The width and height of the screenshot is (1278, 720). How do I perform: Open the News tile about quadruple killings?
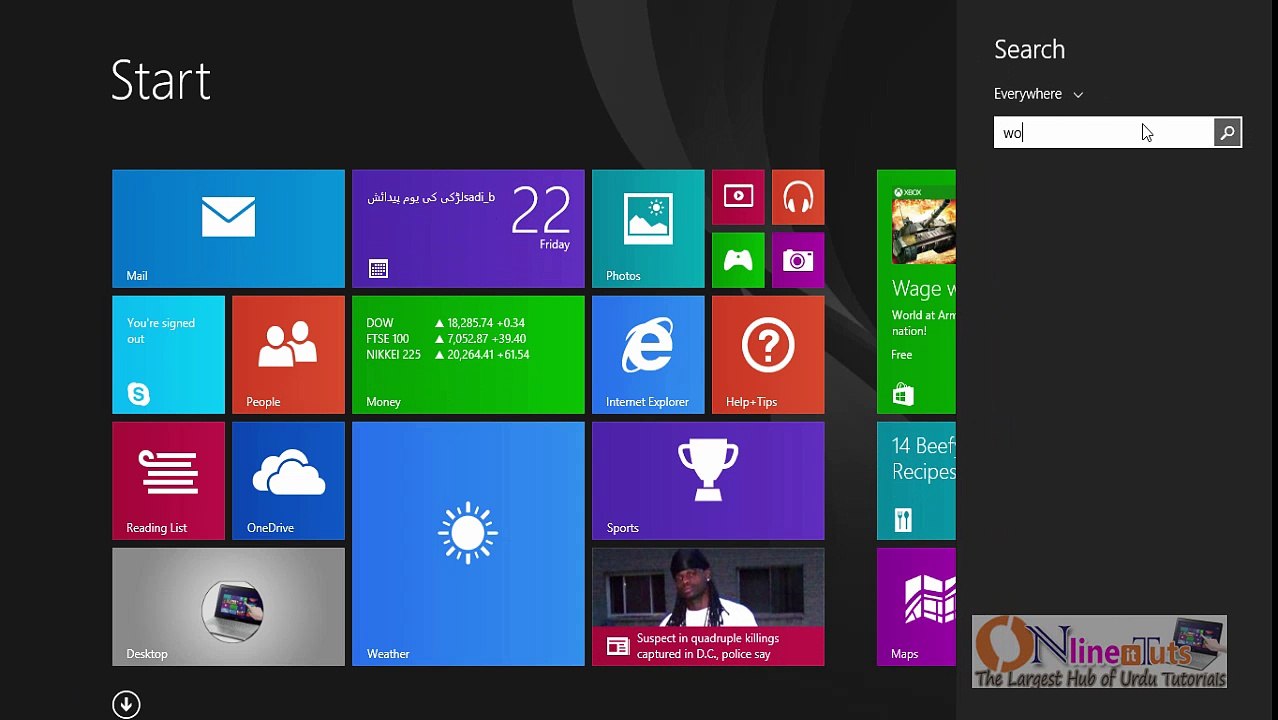[x=708, y=607]
